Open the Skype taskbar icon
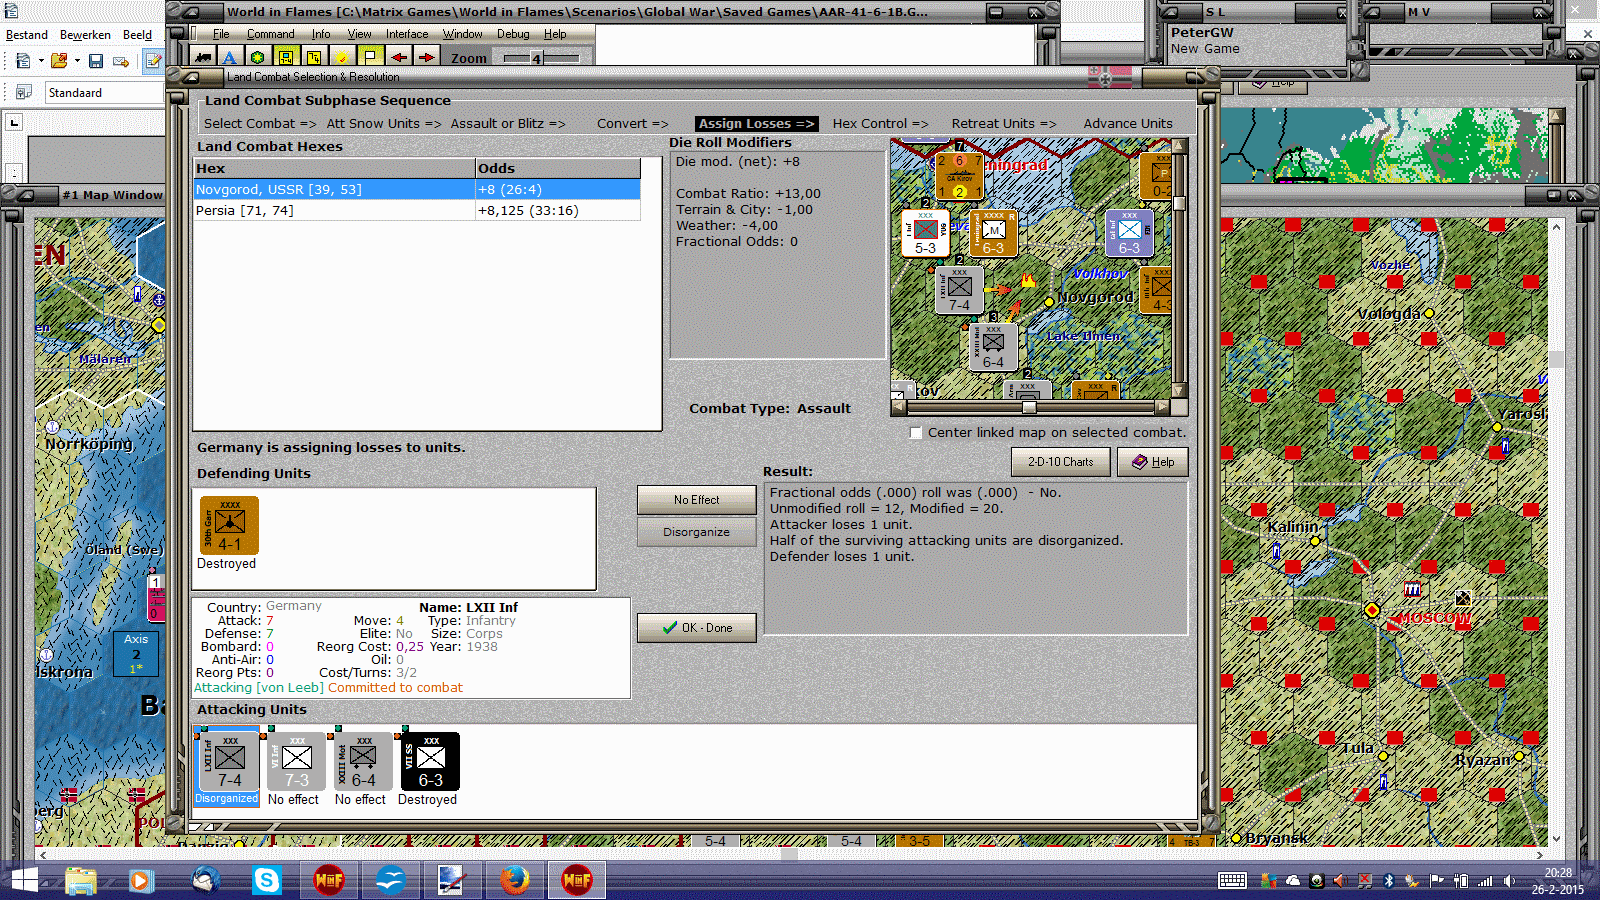The height and width of the screenshot is (900, 1600). point(267,880)
